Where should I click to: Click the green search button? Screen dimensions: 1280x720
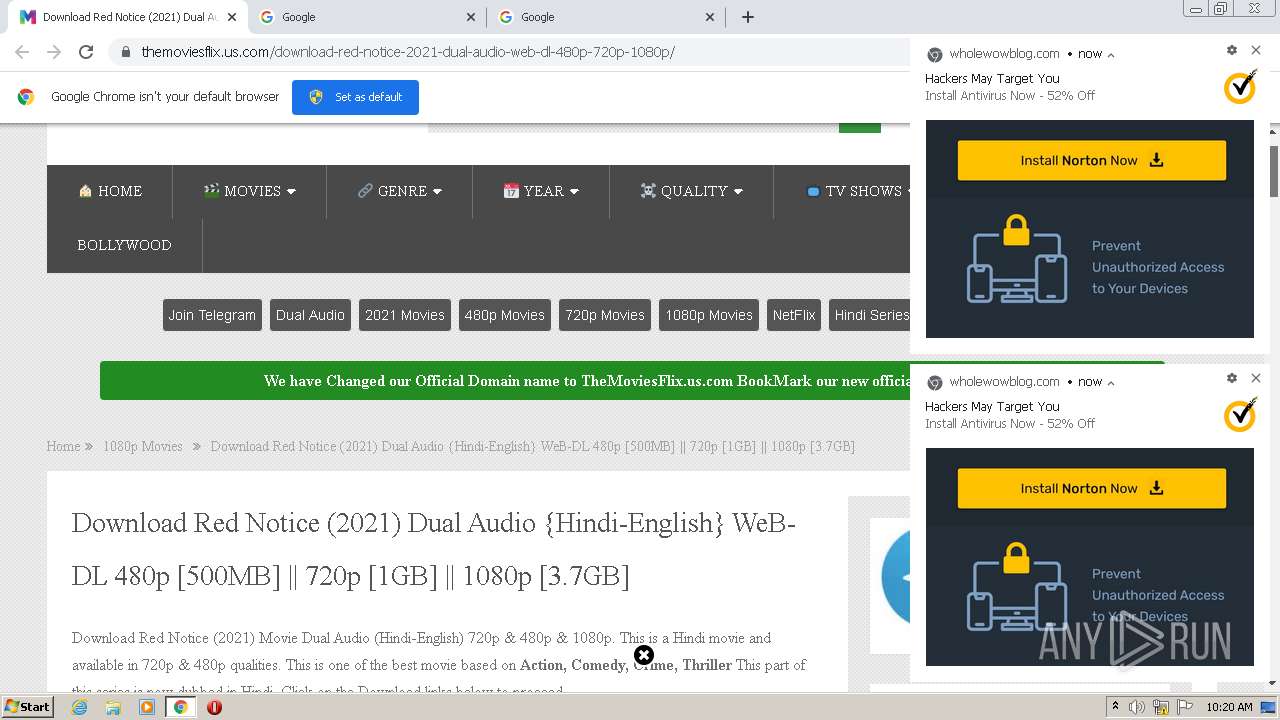click(x=860, y=127)
